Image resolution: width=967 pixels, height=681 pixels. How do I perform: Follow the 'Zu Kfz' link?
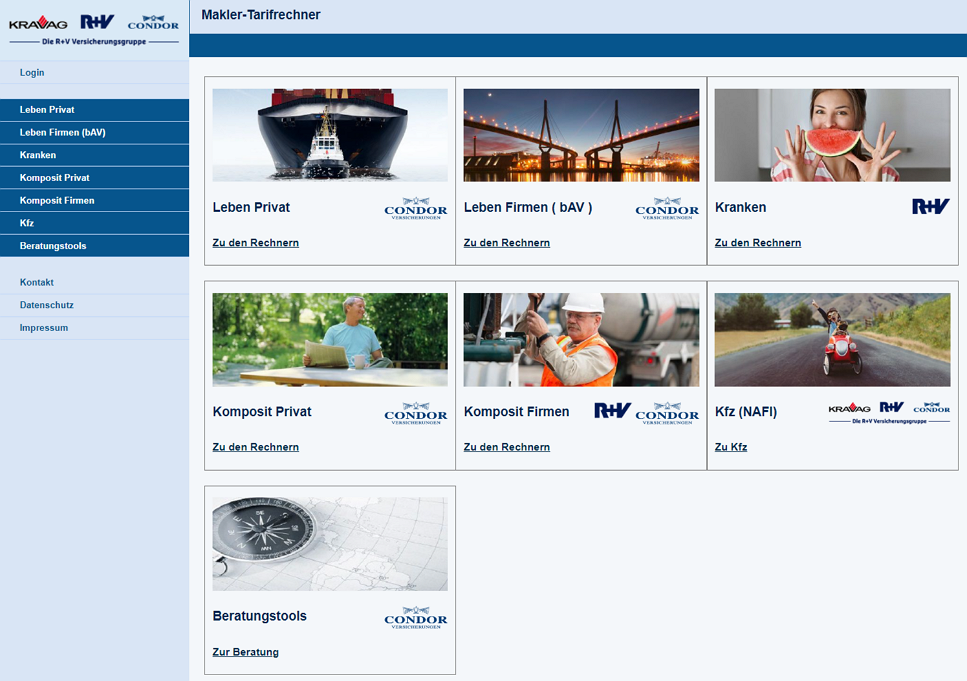click(730, 447)
